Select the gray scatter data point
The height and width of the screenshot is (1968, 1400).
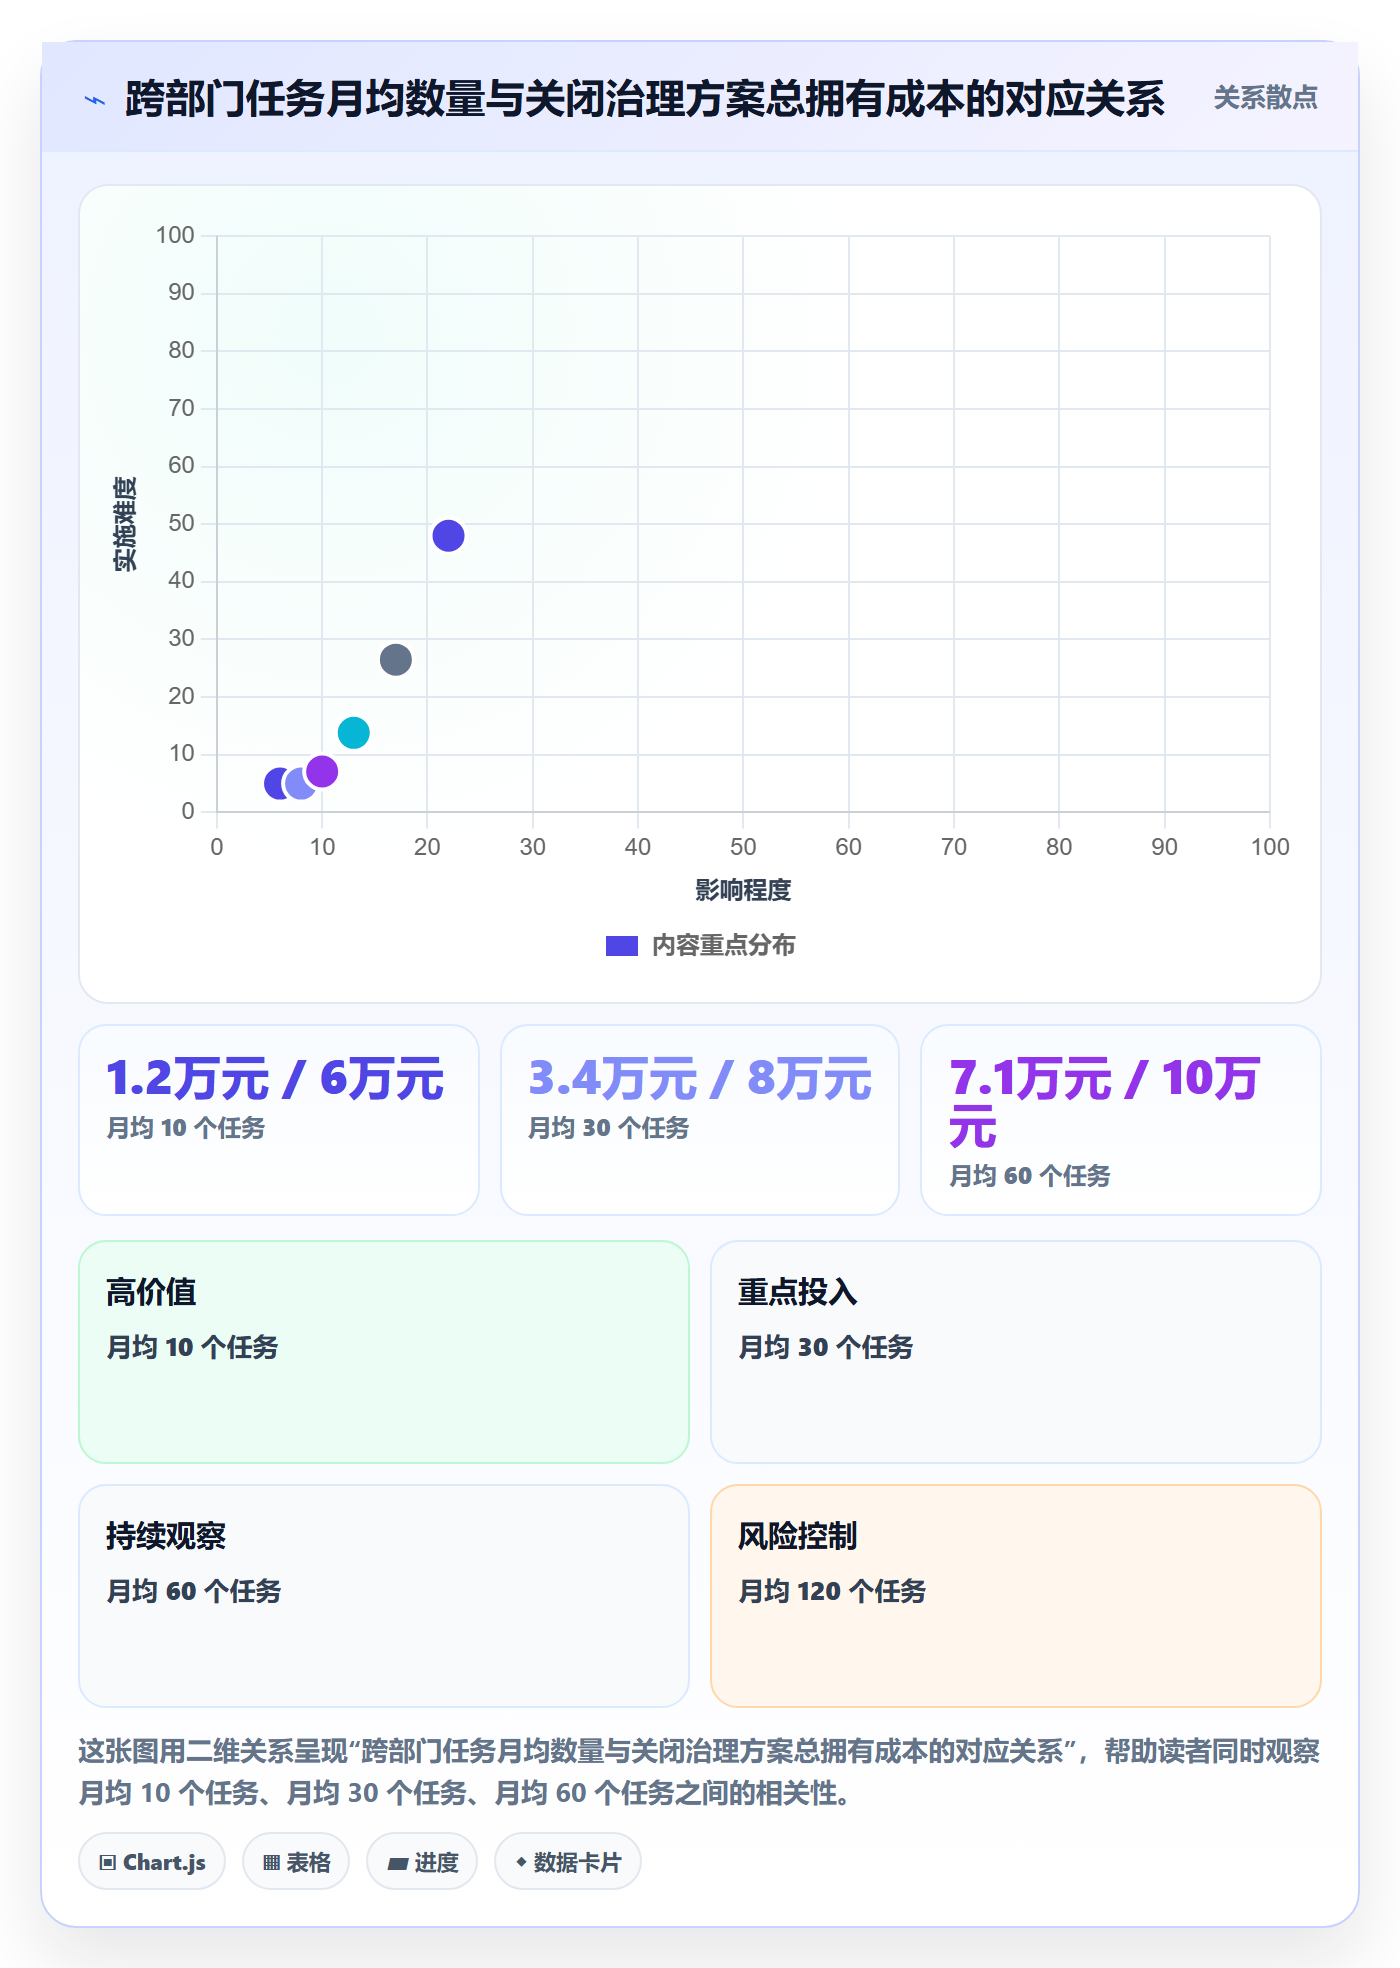pyautogui.click(x=396, y=660)
